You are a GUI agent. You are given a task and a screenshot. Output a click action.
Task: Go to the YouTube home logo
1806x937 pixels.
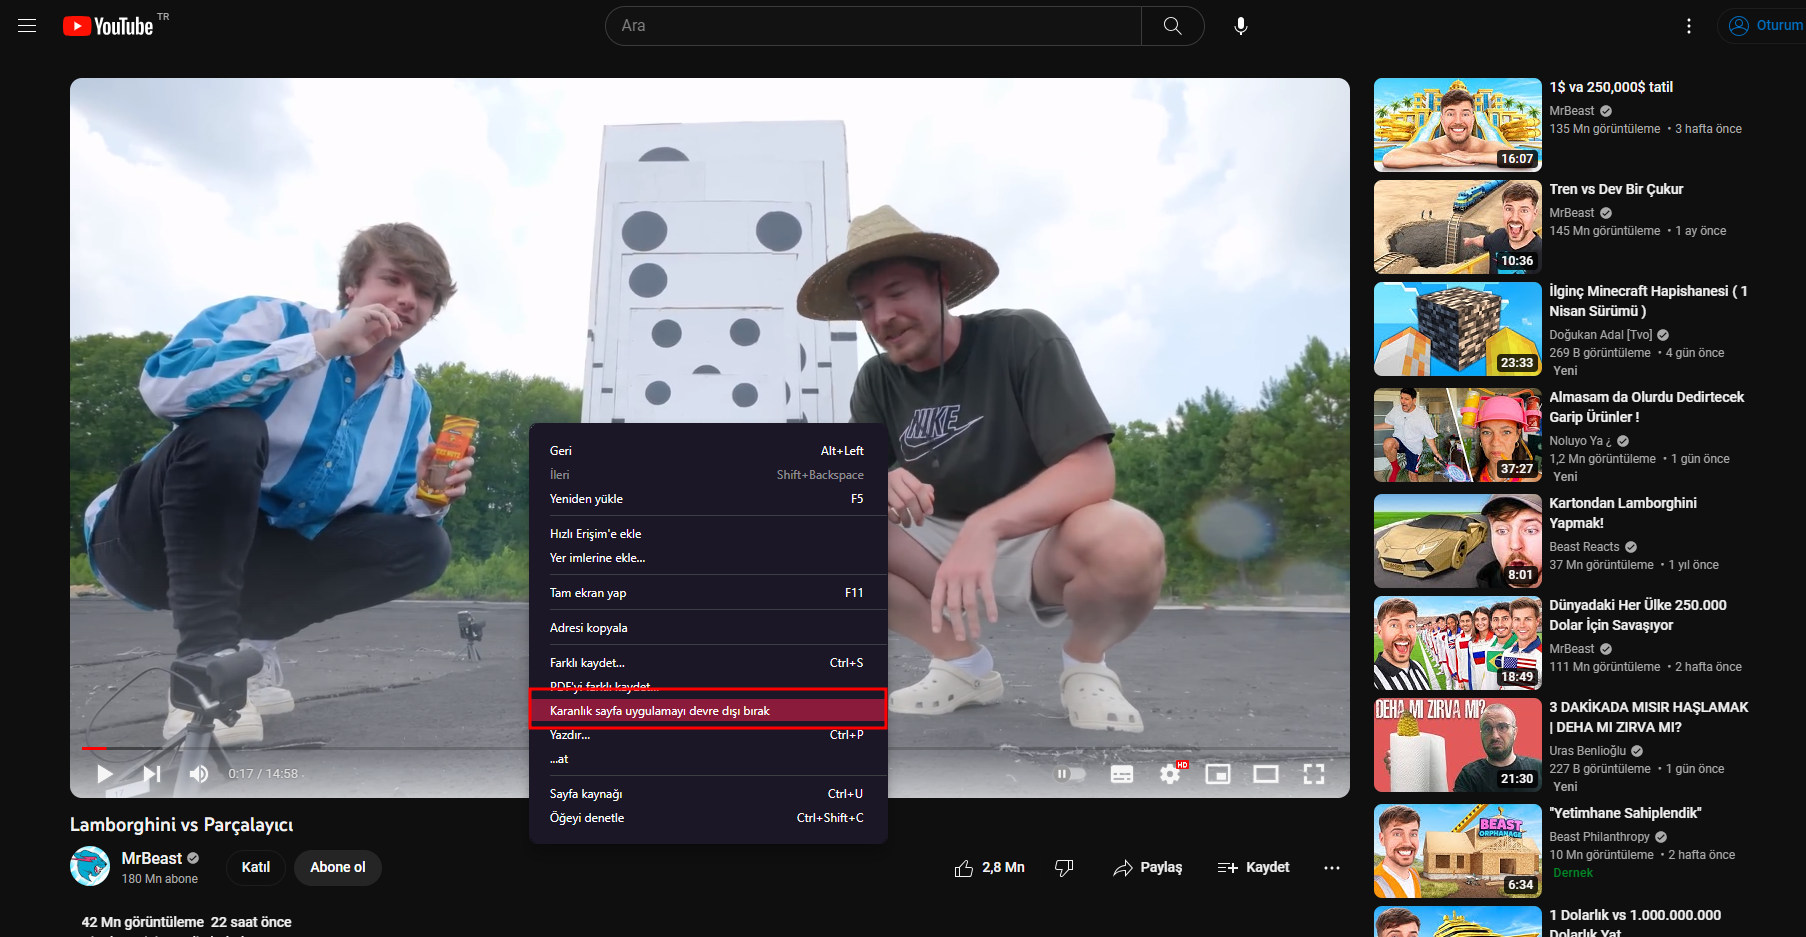tap(109, 26)
